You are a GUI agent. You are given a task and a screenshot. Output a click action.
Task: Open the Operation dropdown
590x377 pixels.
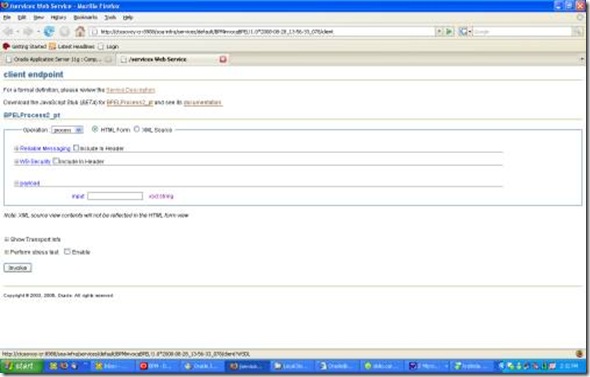tap(67, 130)
